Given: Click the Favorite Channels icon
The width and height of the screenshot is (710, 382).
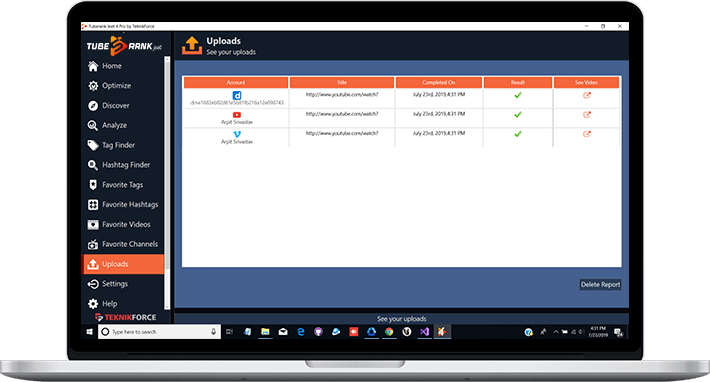Looking at the screenshot, I should click(93, 244).
